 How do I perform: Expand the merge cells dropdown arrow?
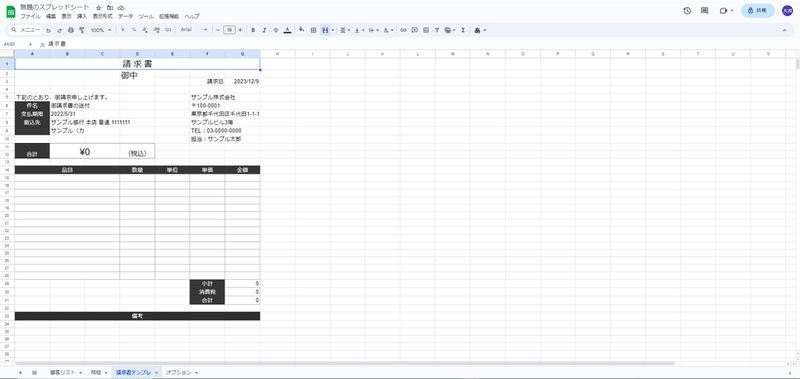coord(333,30)
